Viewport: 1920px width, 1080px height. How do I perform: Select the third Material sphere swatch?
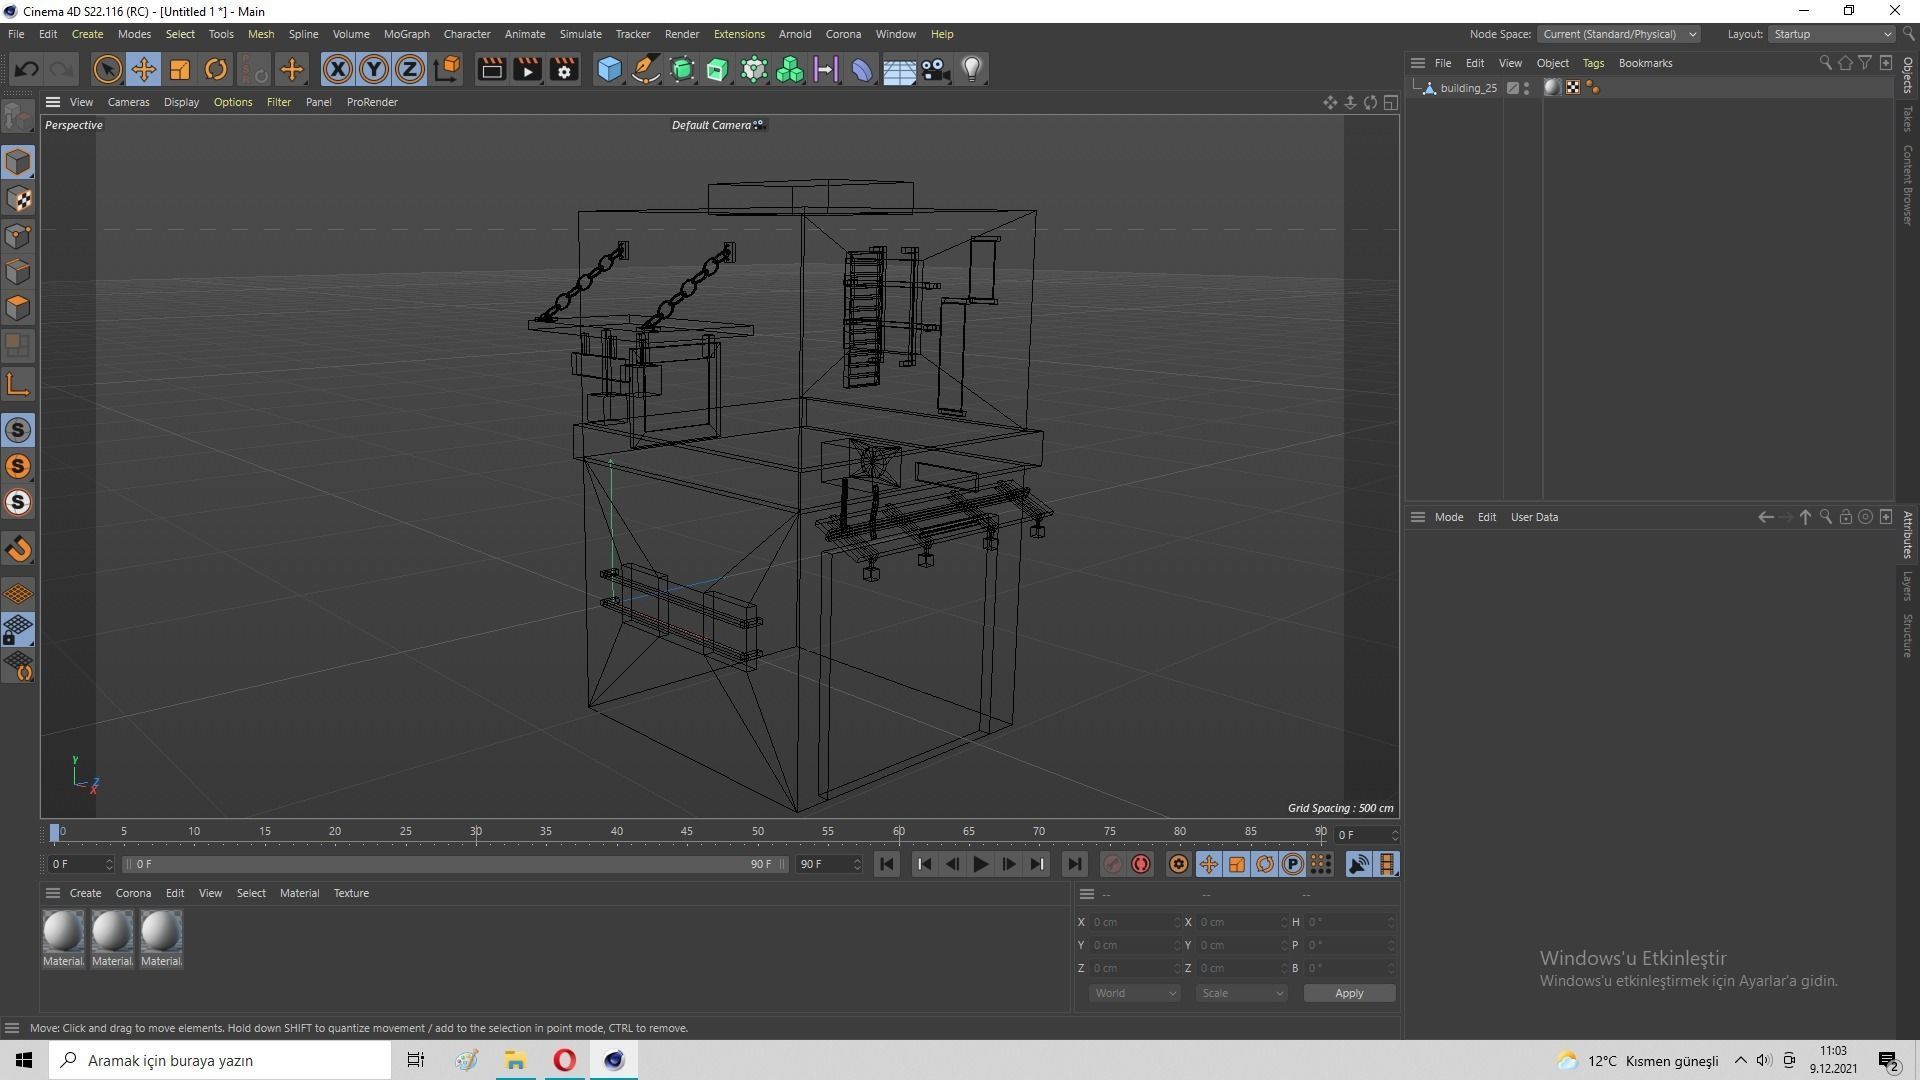pyautogui.click(x=161, y=932)
